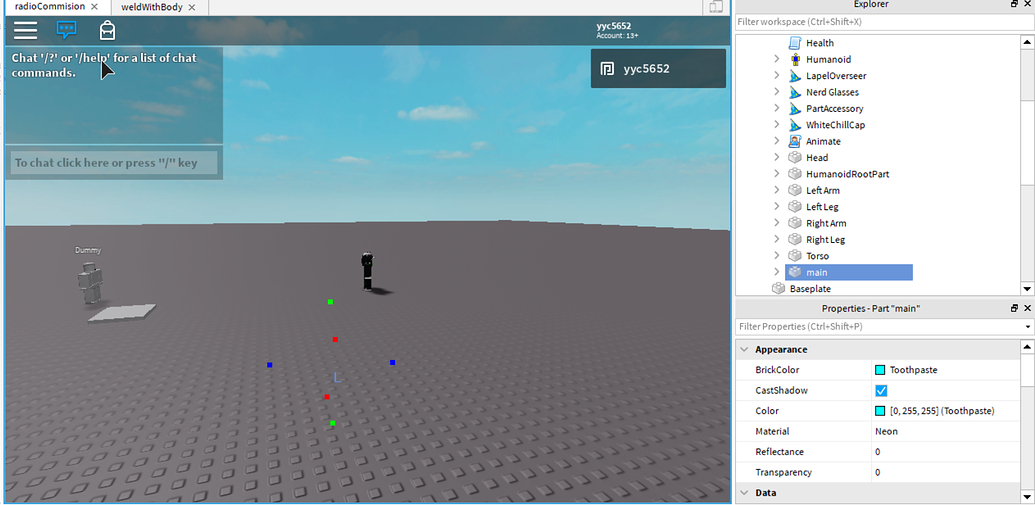Click the yyc5652 player list entry
Image resolution: width=1035 pixels, height=505 pixels.
[658, 68]
